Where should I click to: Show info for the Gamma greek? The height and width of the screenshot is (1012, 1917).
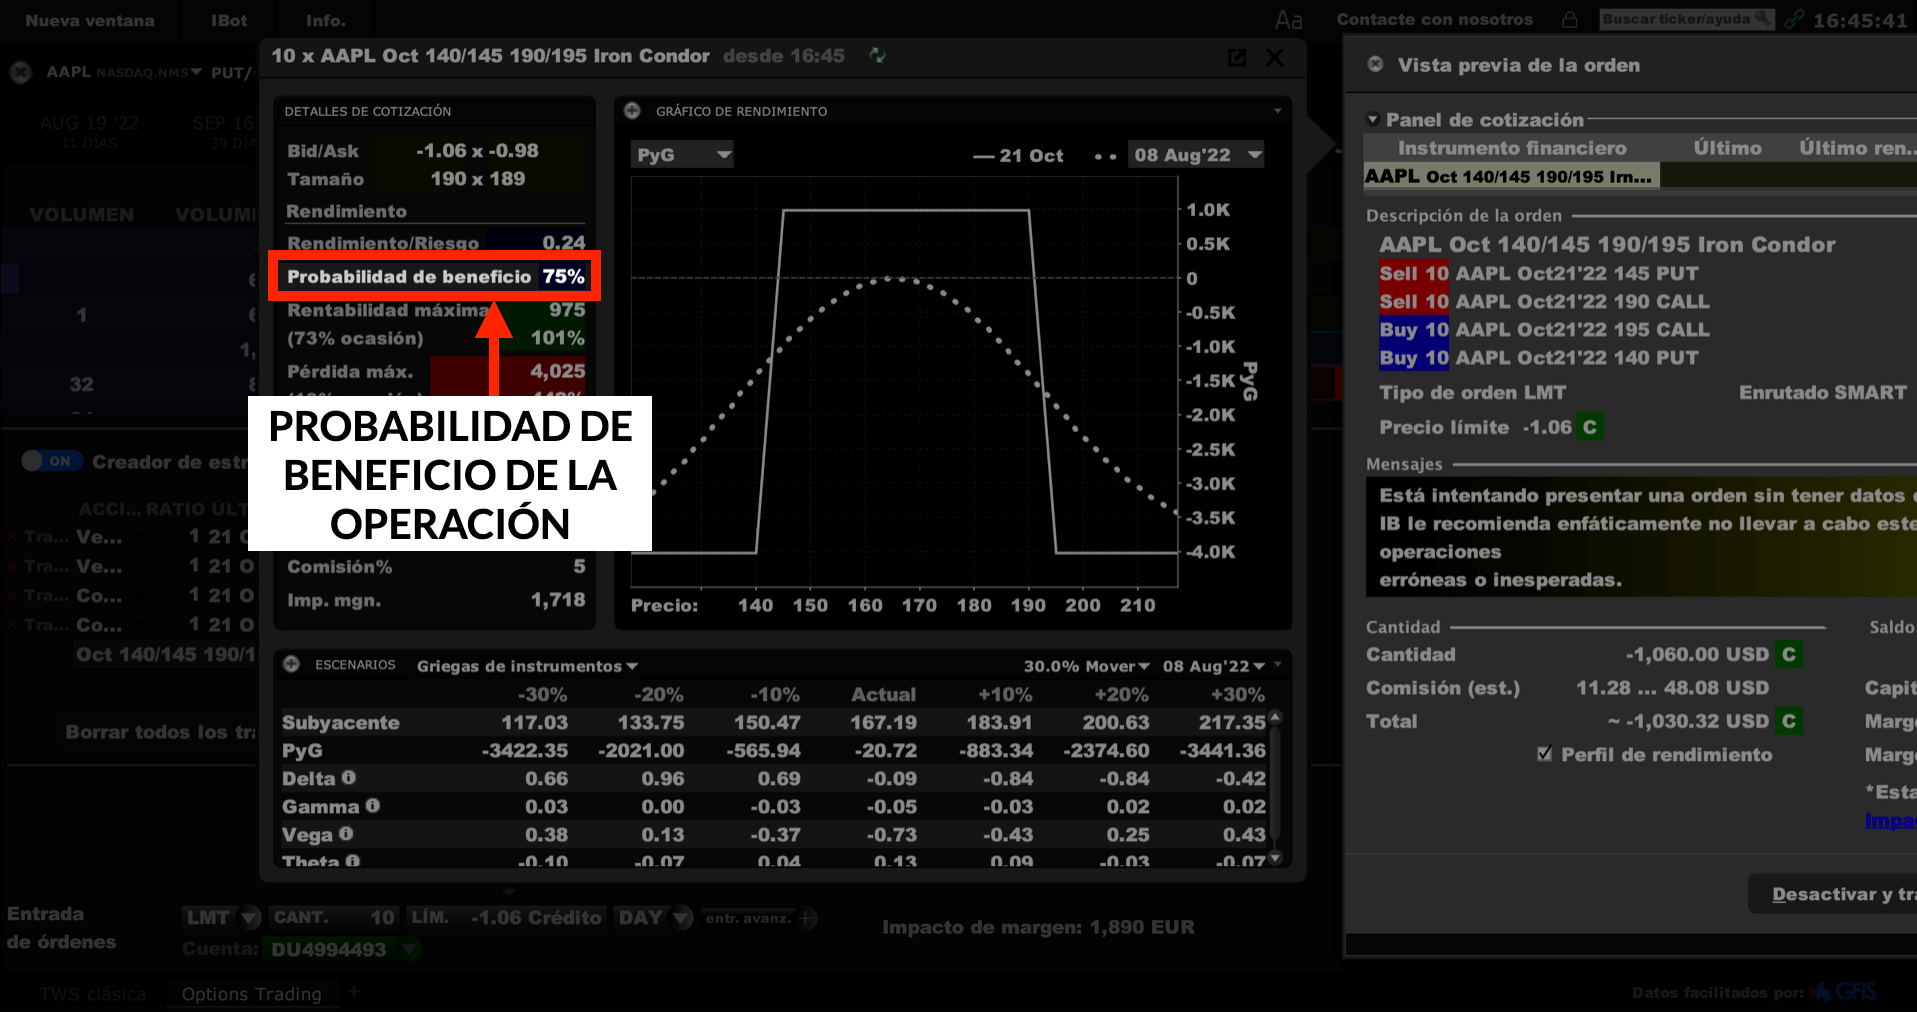coord(372,805)
